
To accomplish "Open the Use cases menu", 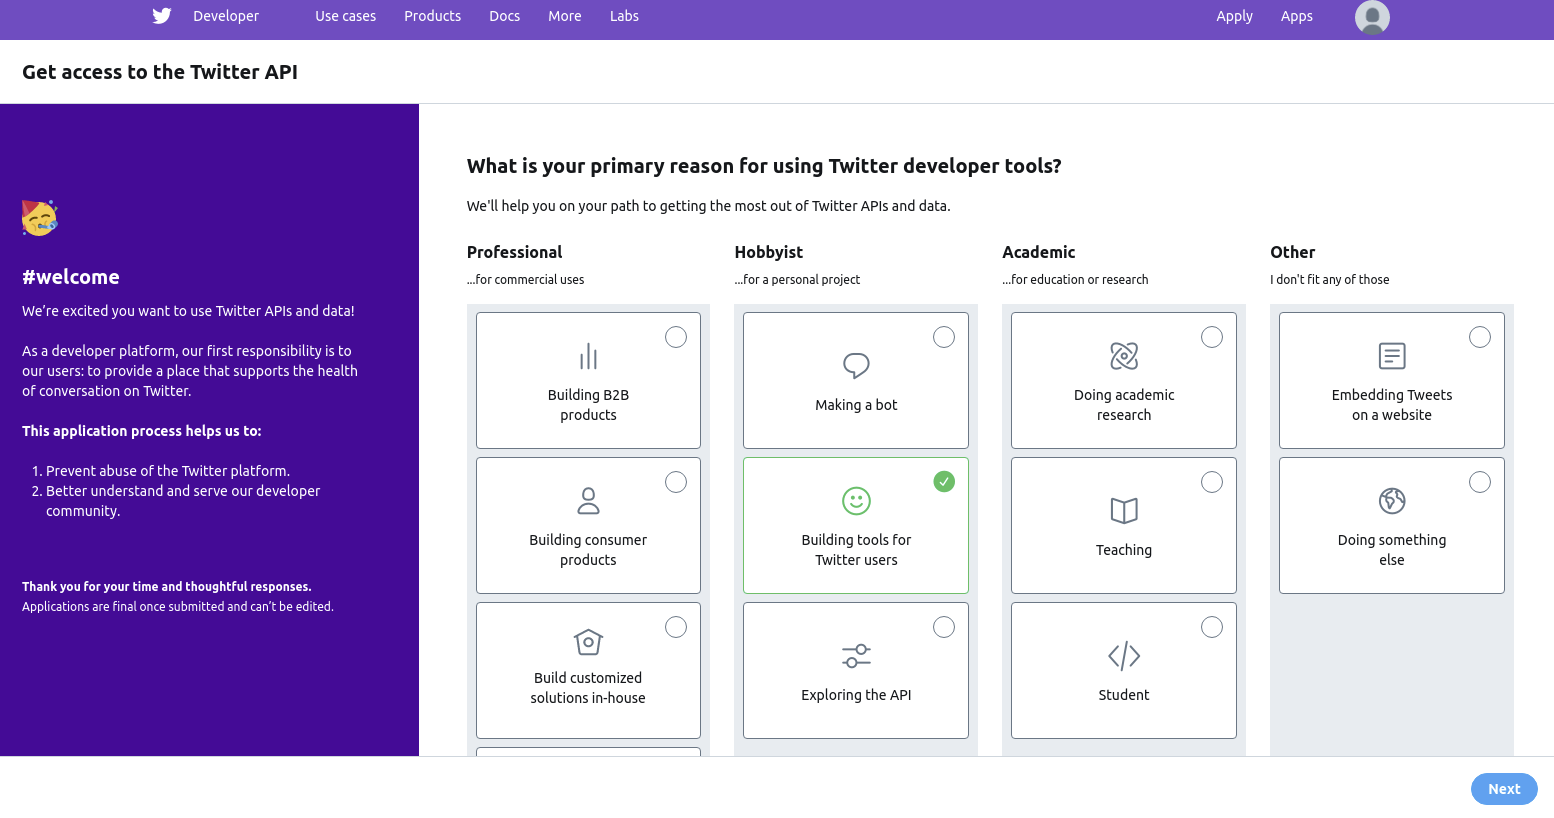I will [x=346, y=16].
